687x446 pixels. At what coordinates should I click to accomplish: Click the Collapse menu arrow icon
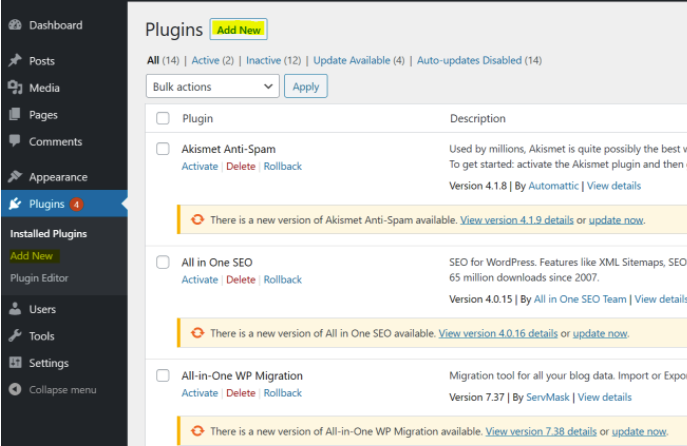coord(15,389)
